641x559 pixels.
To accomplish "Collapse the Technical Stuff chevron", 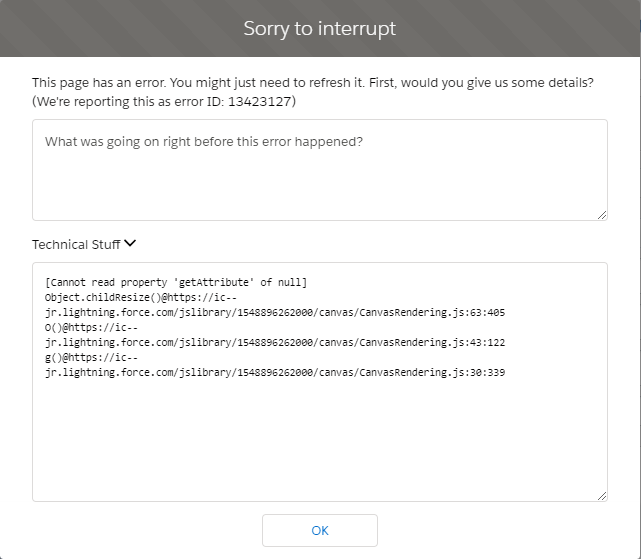I will pos(130,243).
